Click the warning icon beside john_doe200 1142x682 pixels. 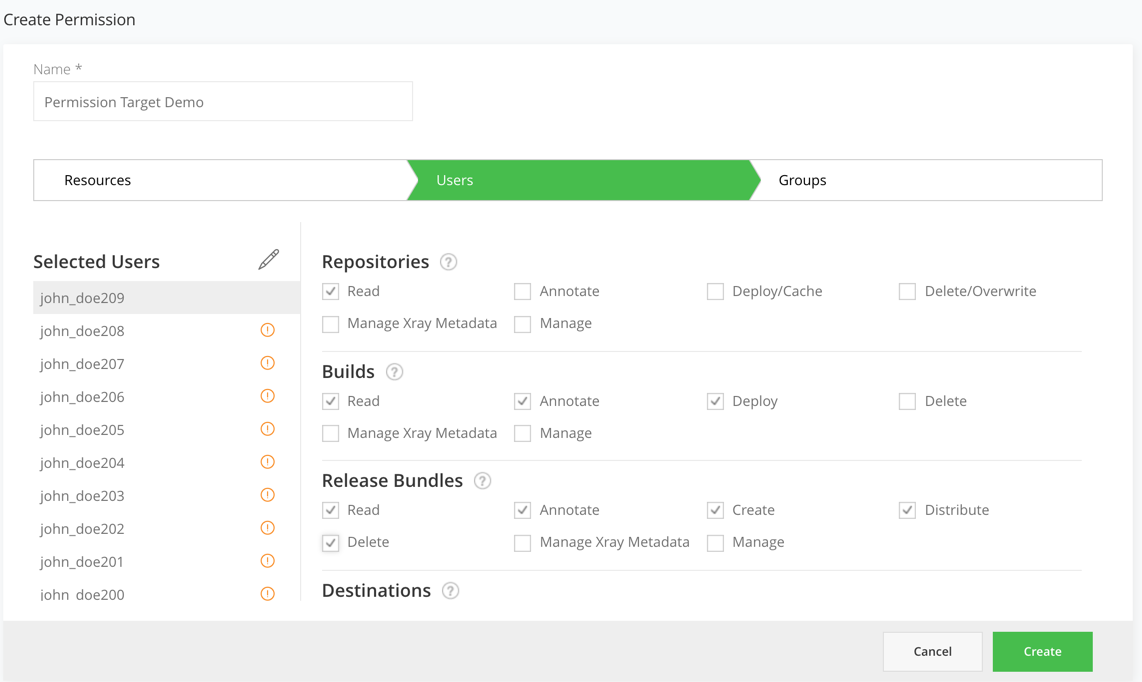pos(267,593)
